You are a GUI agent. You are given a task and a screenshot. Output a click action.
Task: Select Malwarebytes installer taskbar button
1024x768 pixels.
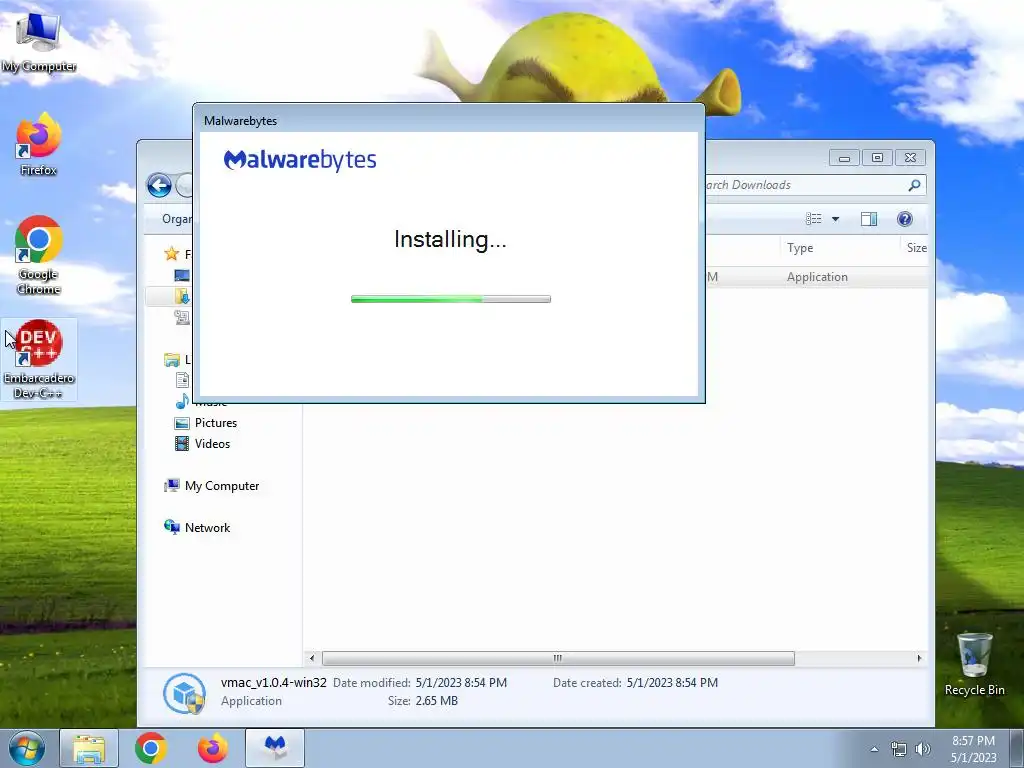tap(275, 748)
